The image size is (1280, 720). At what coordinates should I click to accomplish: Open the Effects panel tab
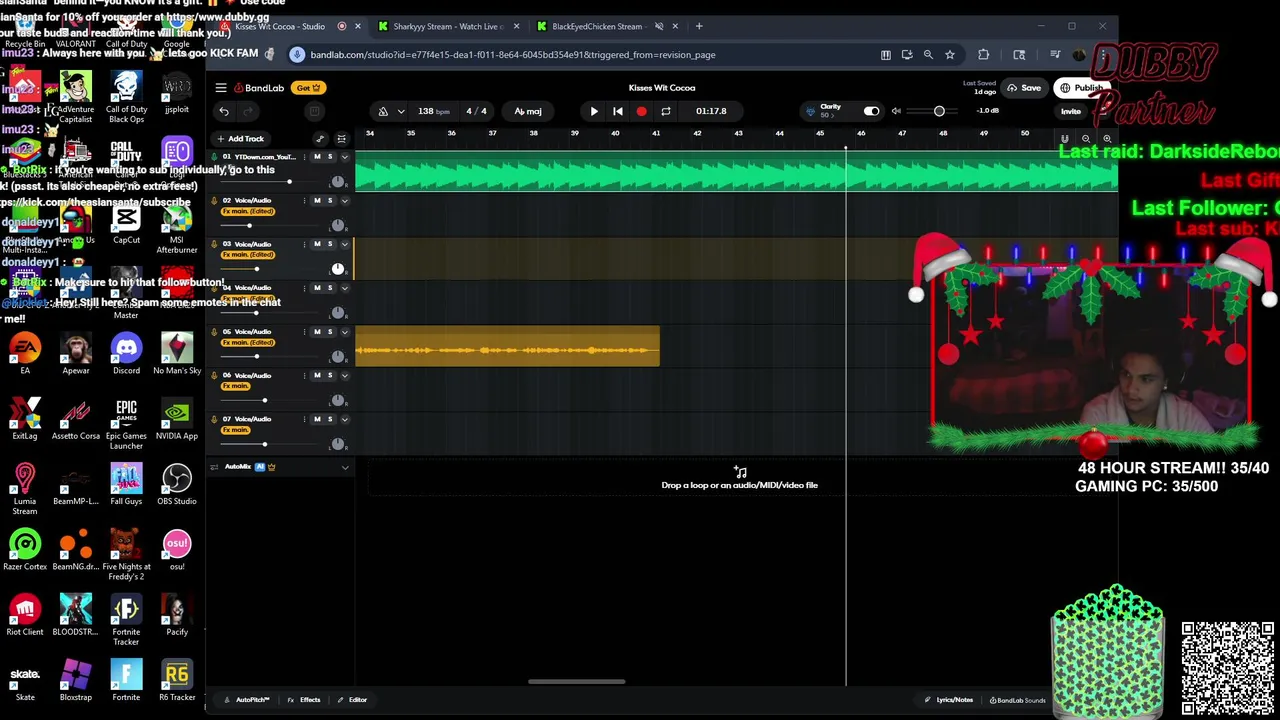[x=304, y=700]
